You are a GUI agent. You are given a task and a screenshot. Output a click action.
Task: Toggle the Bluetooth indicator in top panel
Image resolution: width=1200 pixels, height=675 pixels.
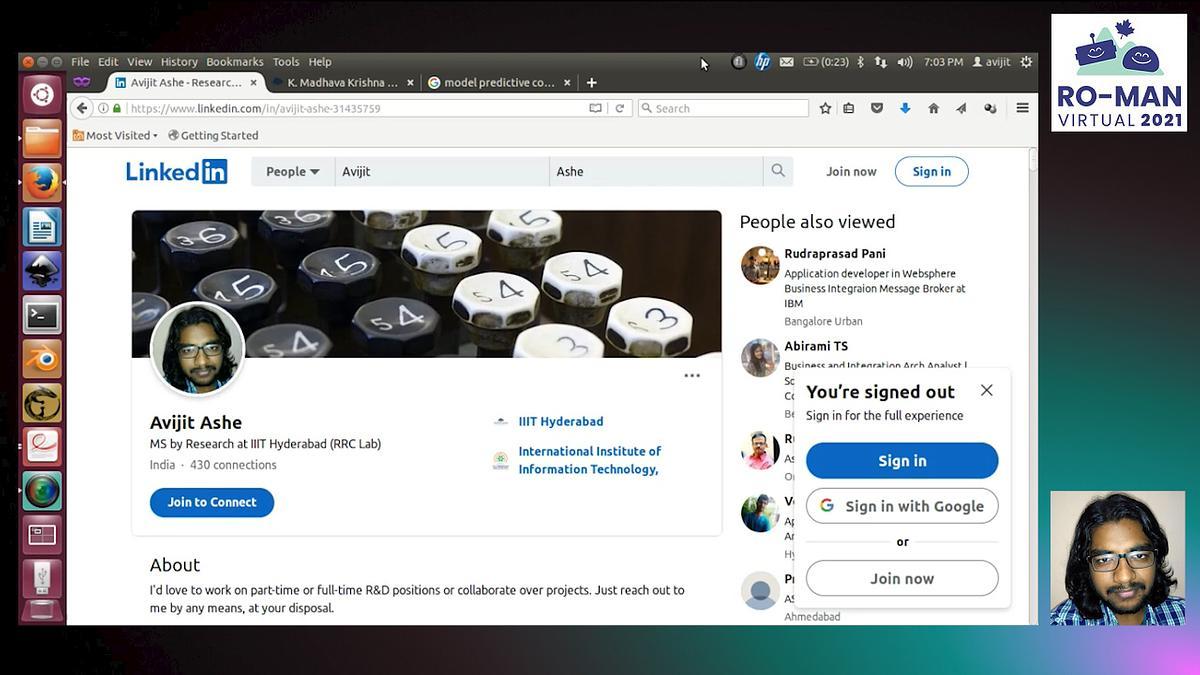[860, 62]
